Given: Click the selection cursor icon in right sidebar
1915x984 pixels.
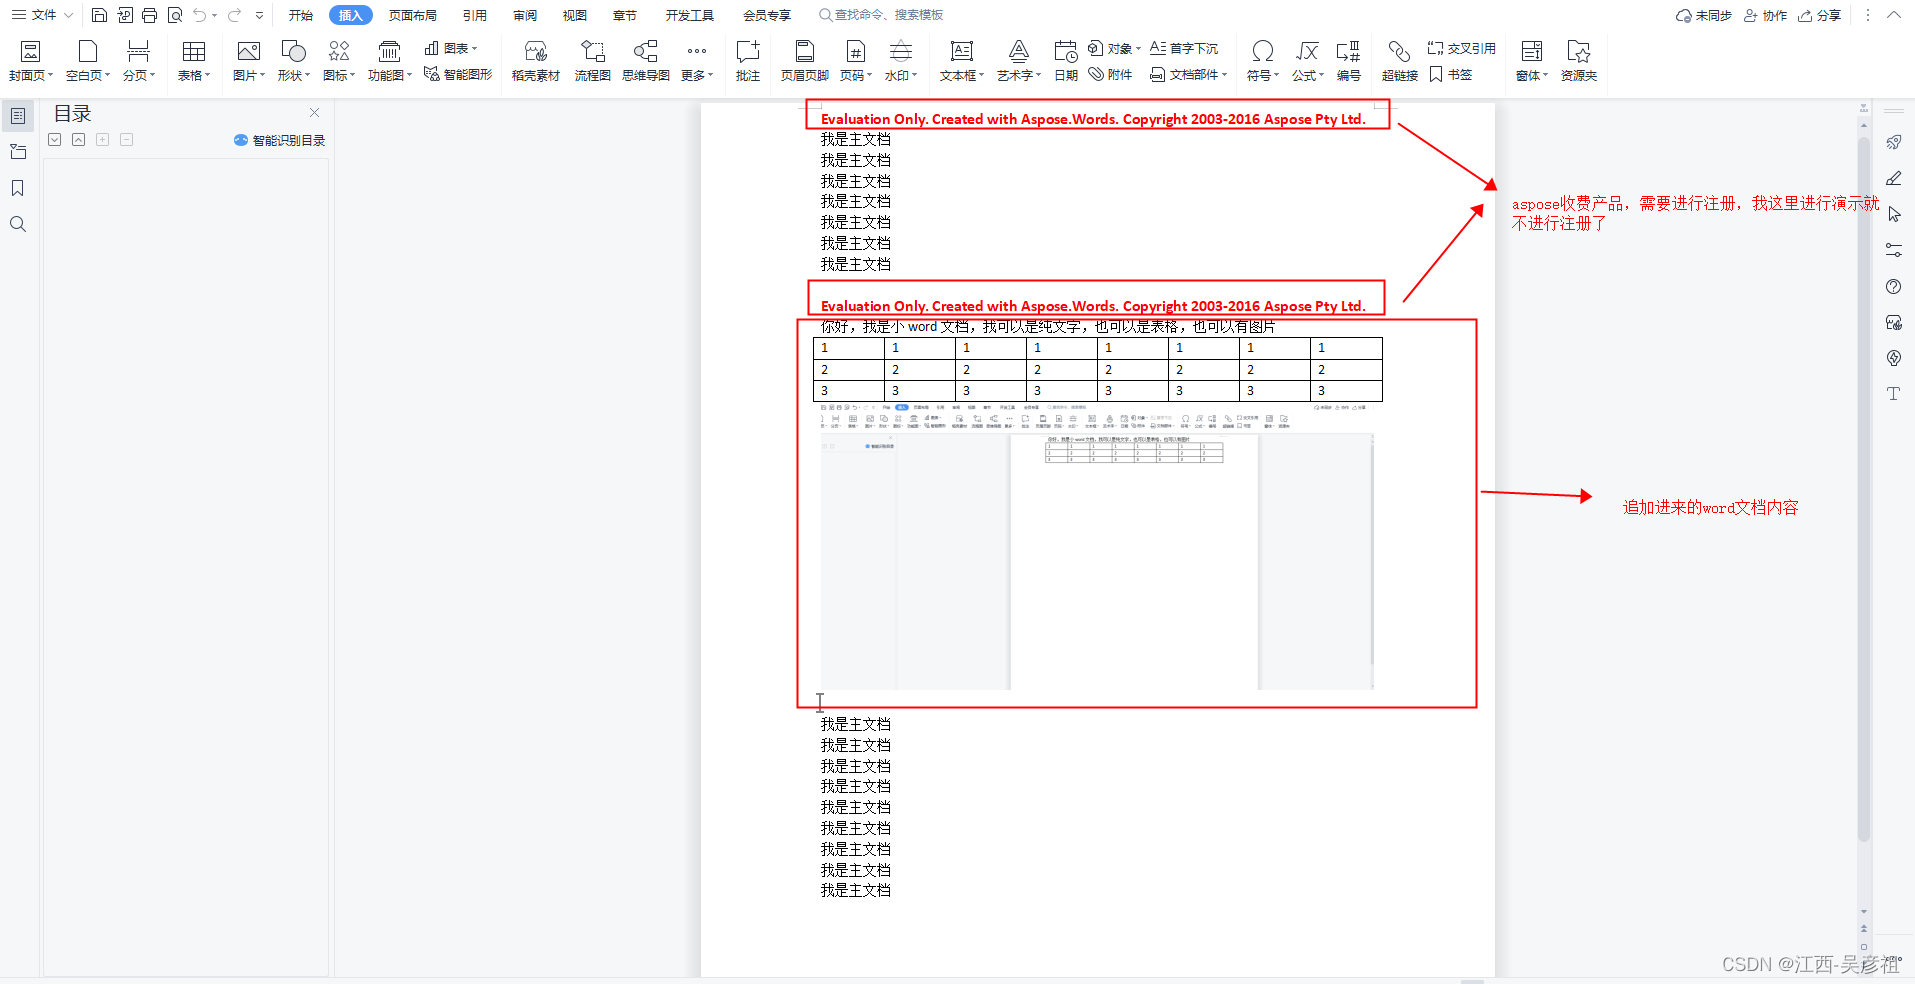Looking at the screenshot, I should pos(1894,214).
